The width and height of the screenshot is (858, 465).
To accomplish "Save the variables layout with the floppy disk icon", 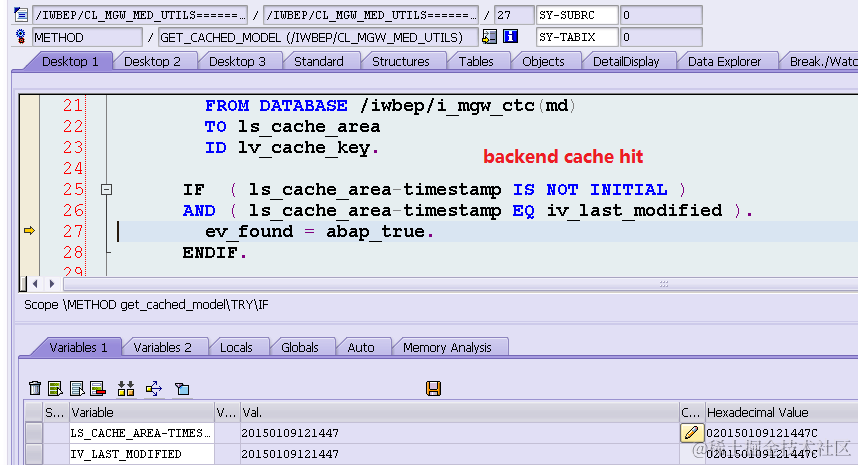I will click(x=433, y=388).
